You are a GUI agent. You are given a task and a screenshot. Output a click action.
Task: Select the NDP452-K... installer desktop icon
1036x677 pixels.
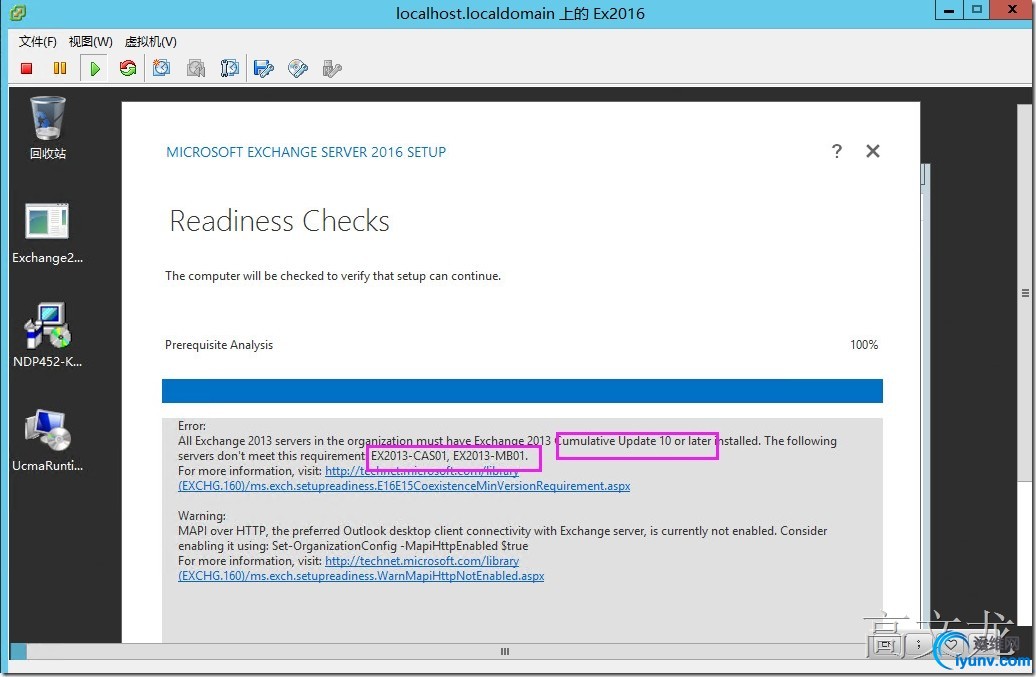click(x=48, y=336)
